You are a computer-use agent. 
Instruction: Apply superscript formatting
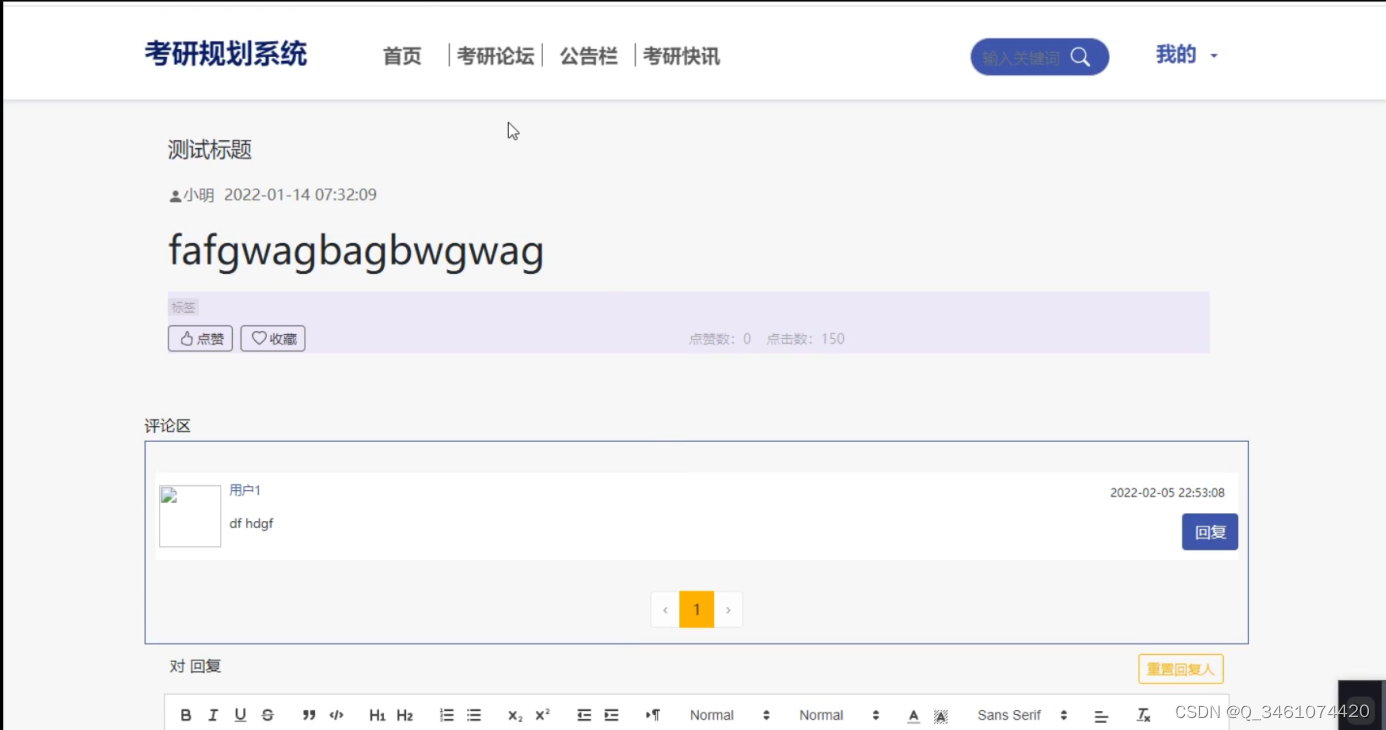pos(543,715)
